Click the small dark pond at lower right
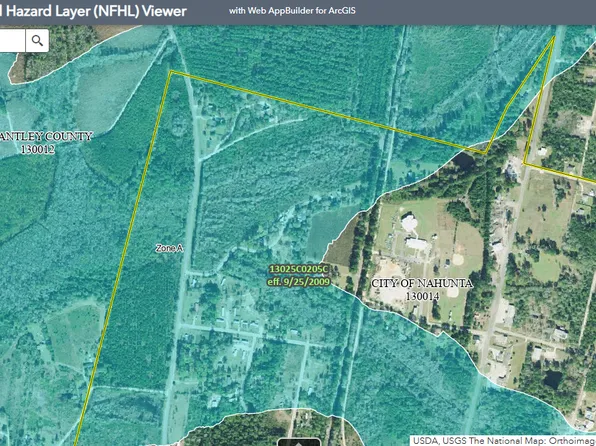 coord(552,379)
